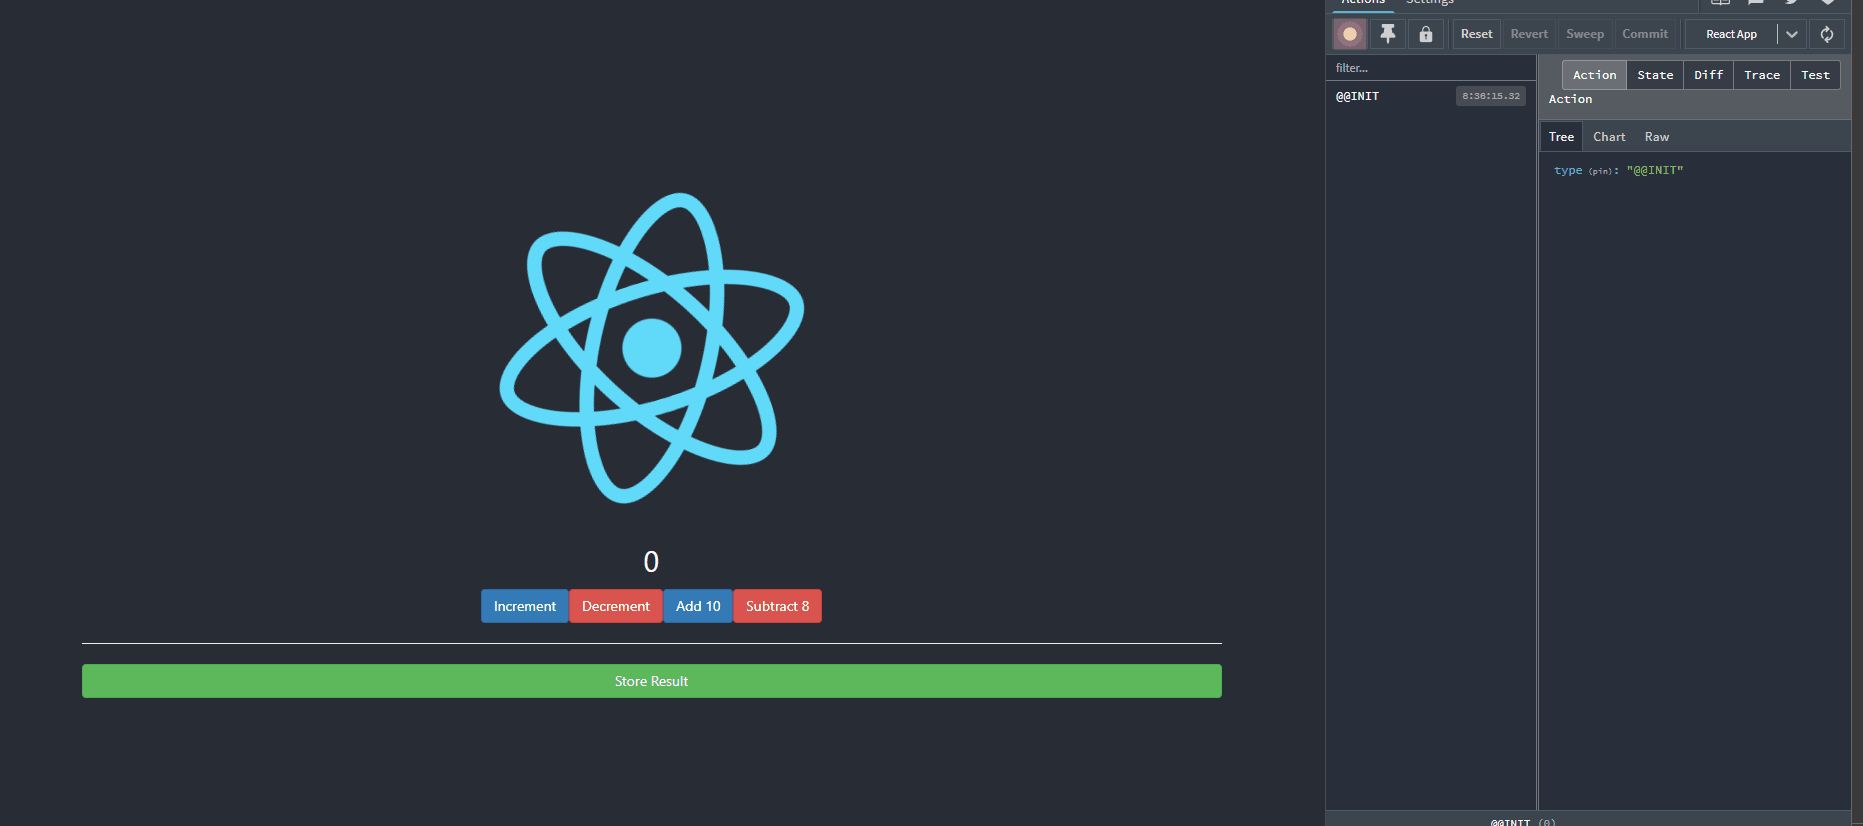Click the persist pin icon
Image resolution: width=1863 pixels, height=826 pixels.
tap(1388, 34)
